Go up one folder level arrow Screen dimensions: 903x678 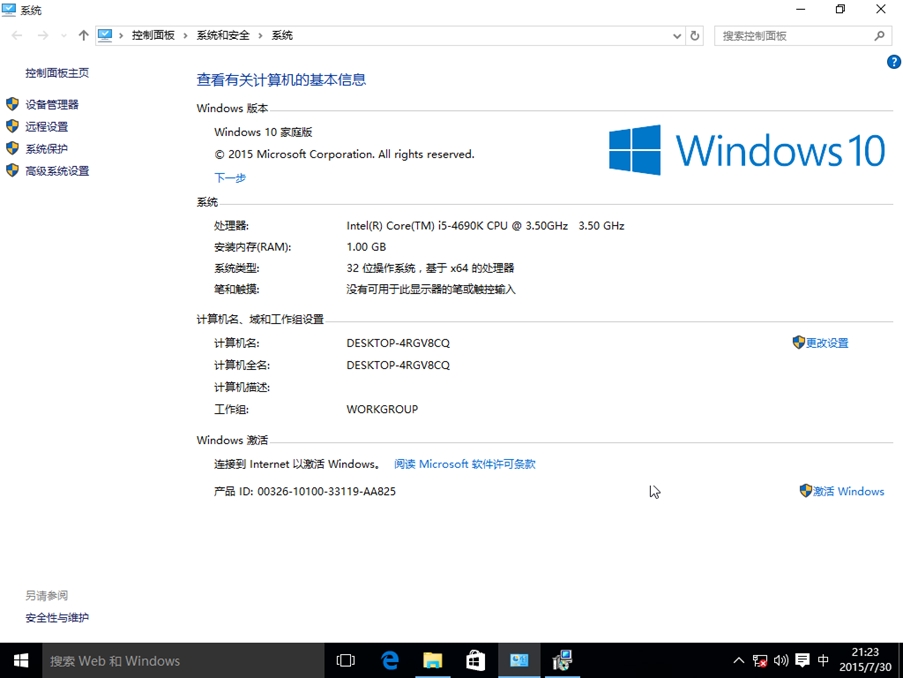click(x=84, y=36)
